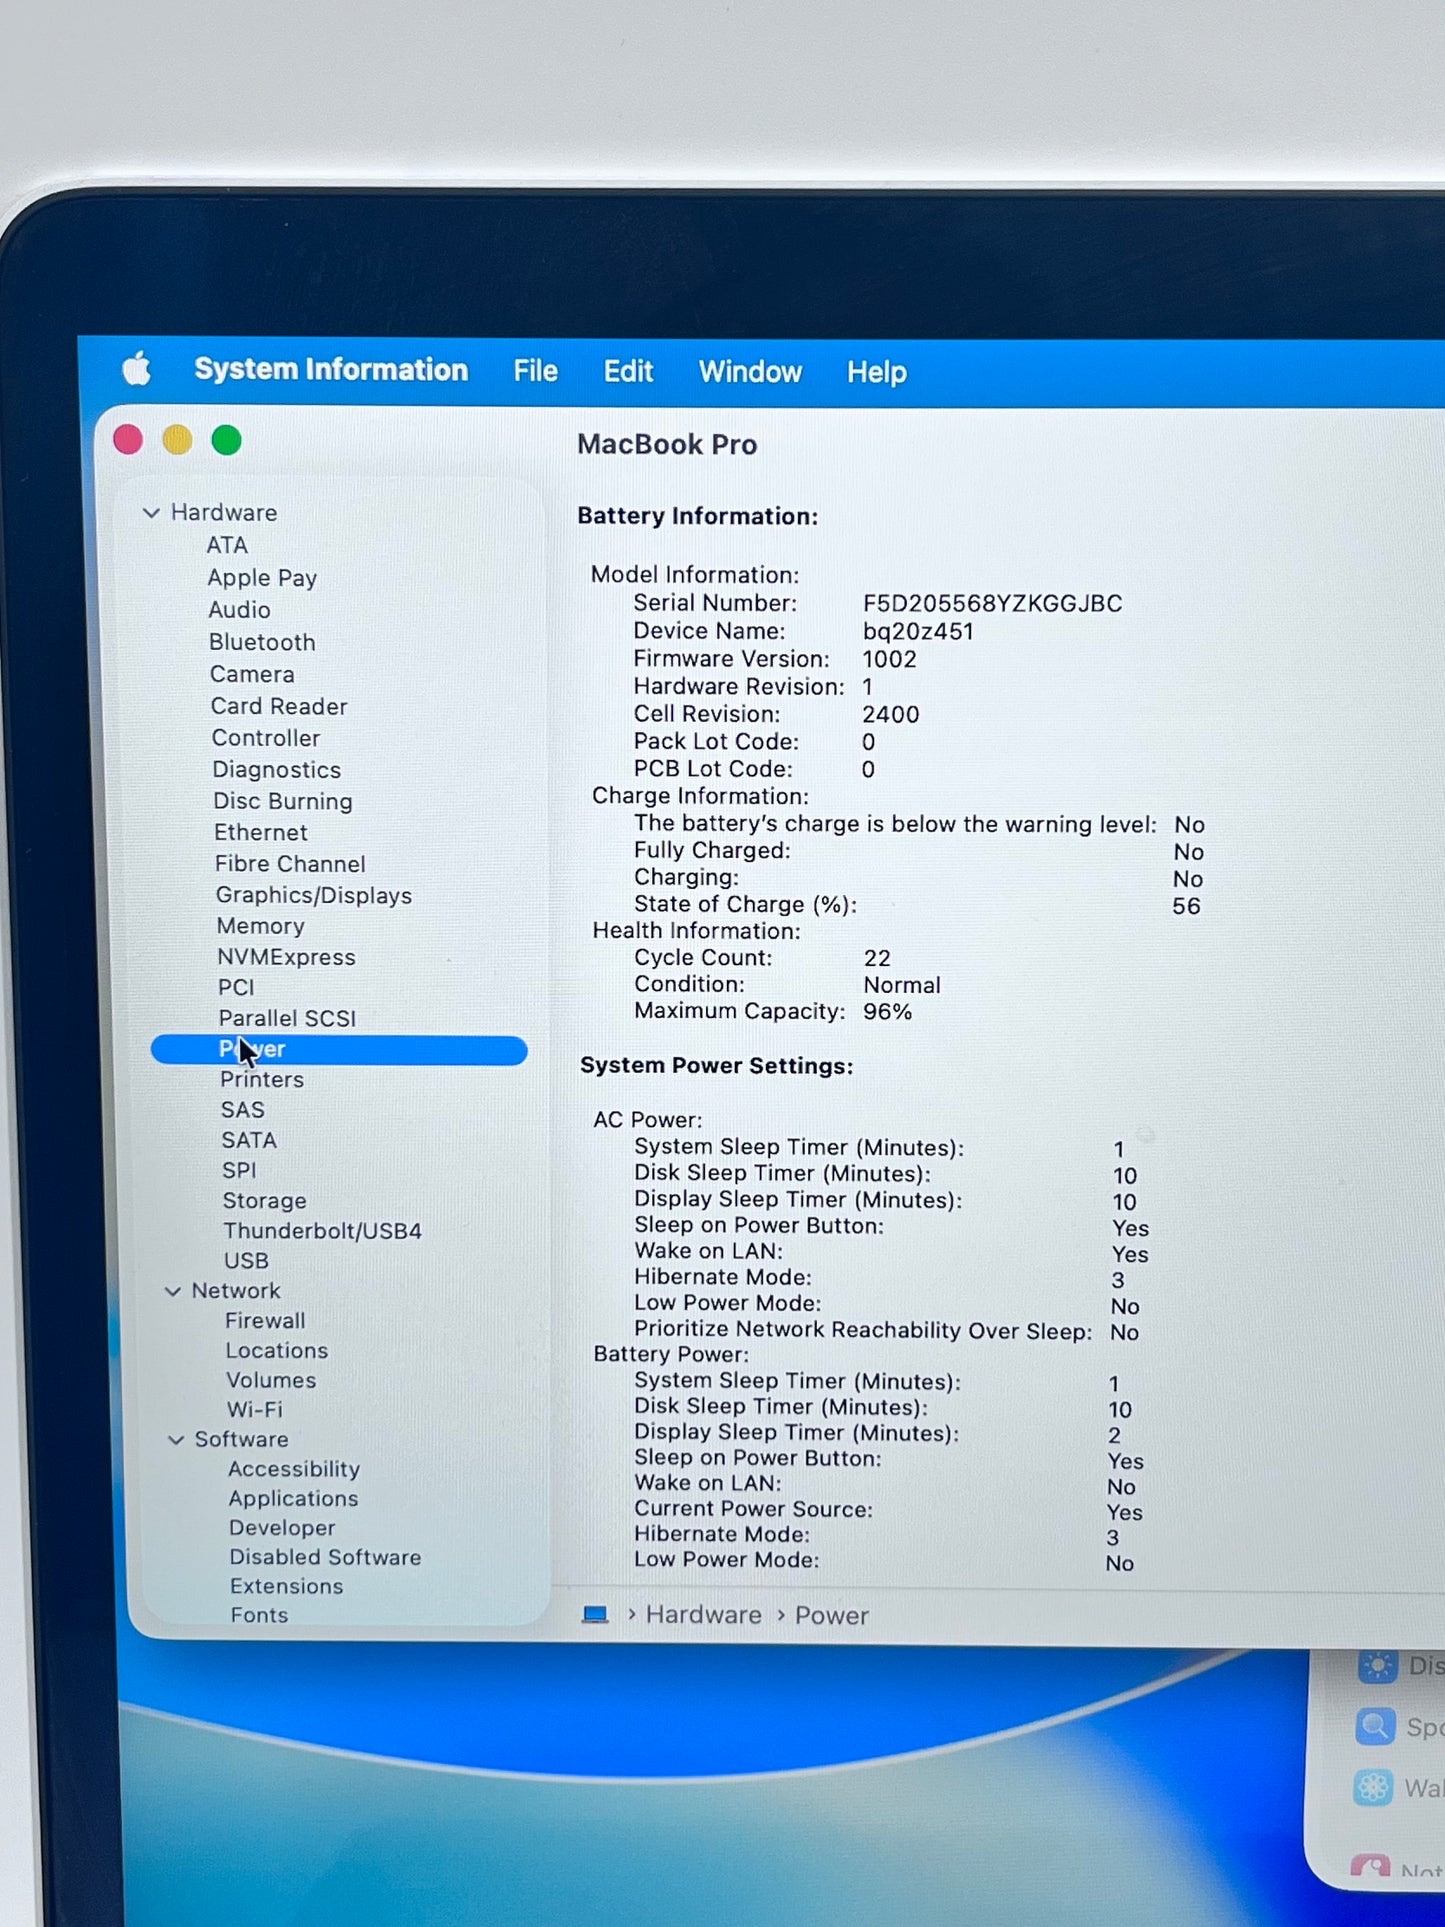Viewport: 1445px width, 1927px height.
Task: Select Controller in the sidebar
Action: (266, 738)
